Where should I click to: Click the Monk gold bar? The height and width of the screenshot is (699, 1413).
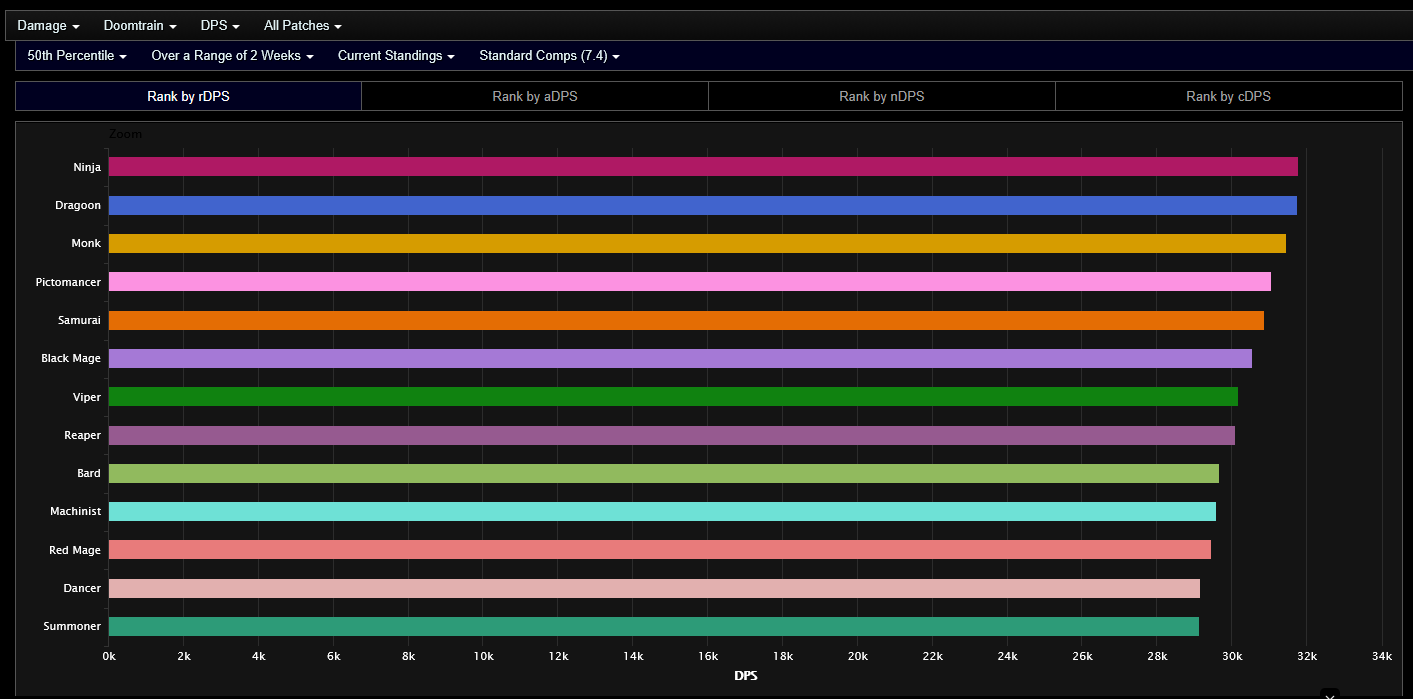point(697,243)
